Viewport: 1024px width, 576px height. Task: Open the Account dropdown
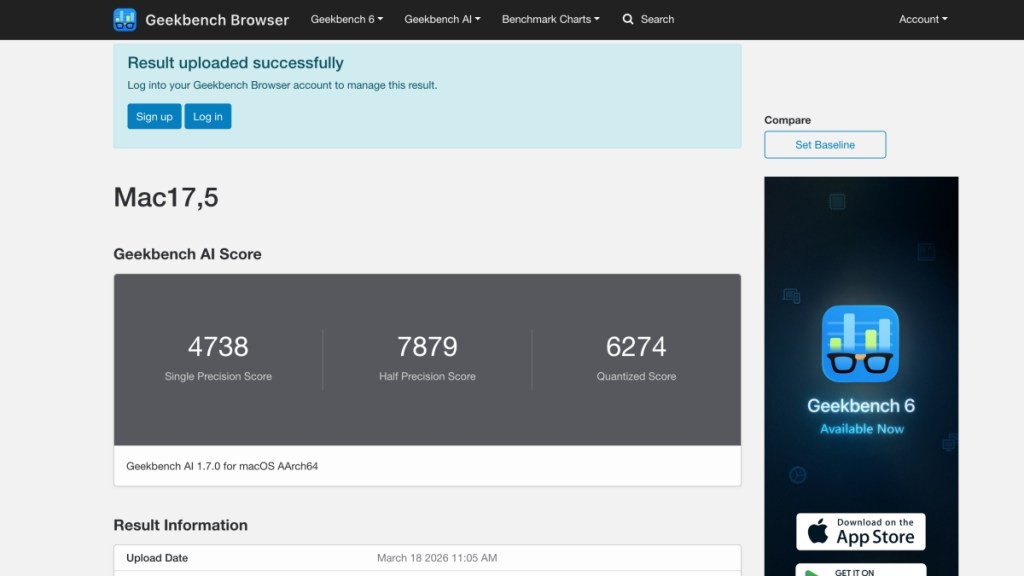tap(921, 18)
